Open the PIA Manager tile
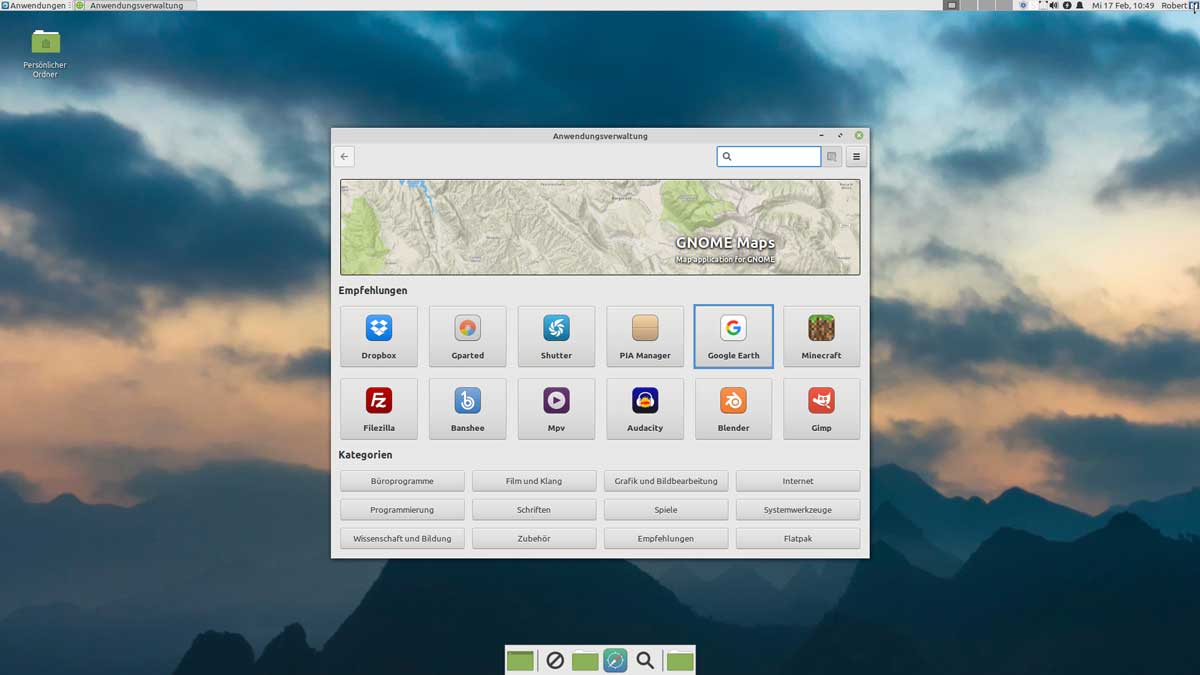 [645, 337]
